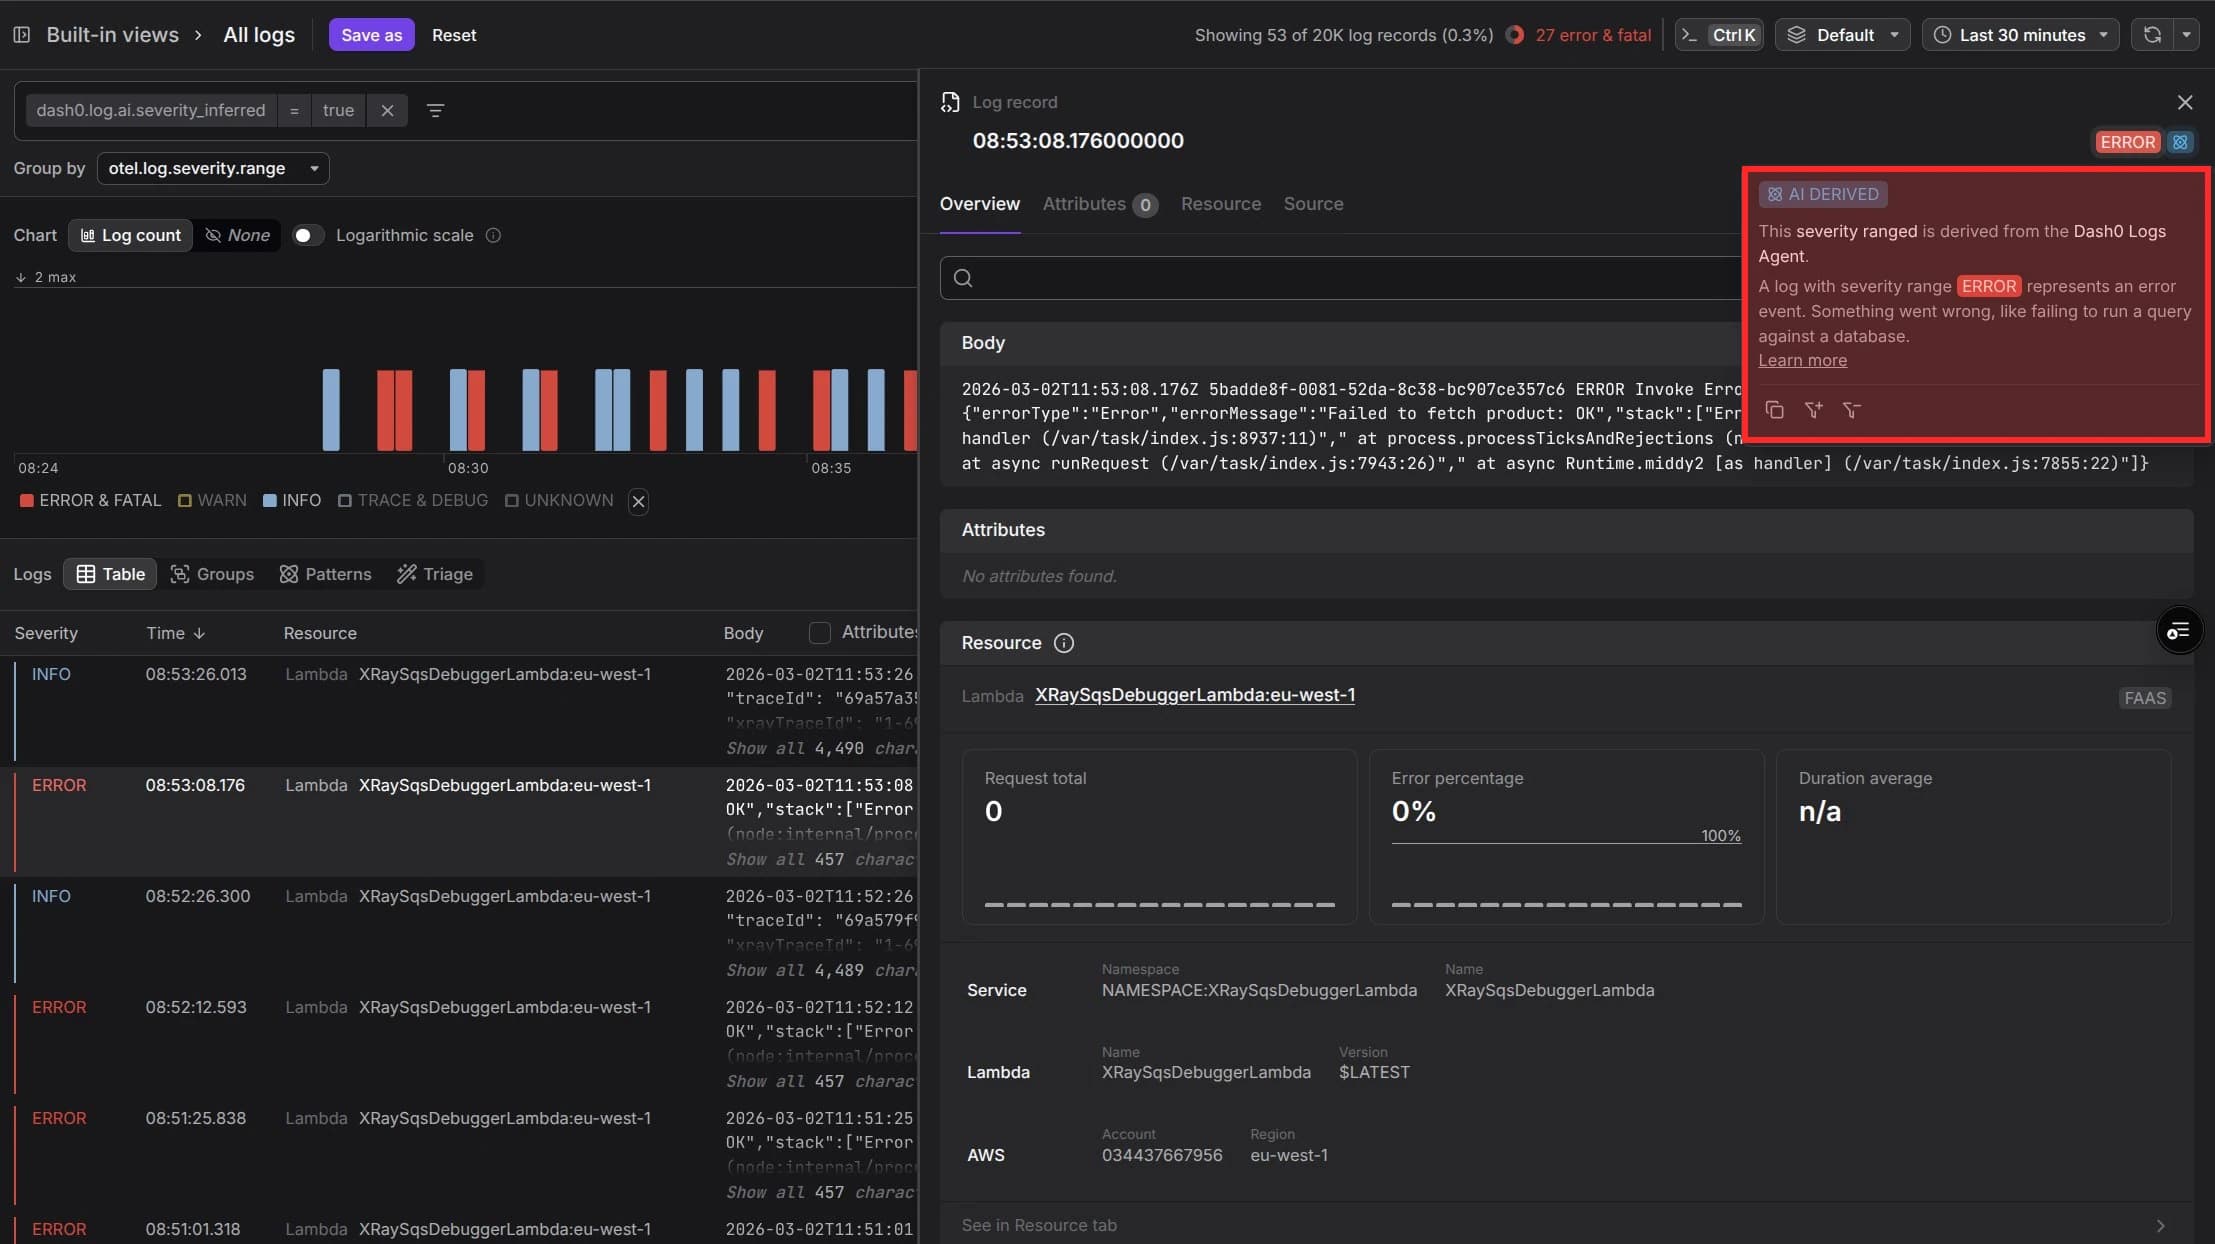
Task: Open the Group by otel.log.severity.range dropdown
Action: [213, 168]
